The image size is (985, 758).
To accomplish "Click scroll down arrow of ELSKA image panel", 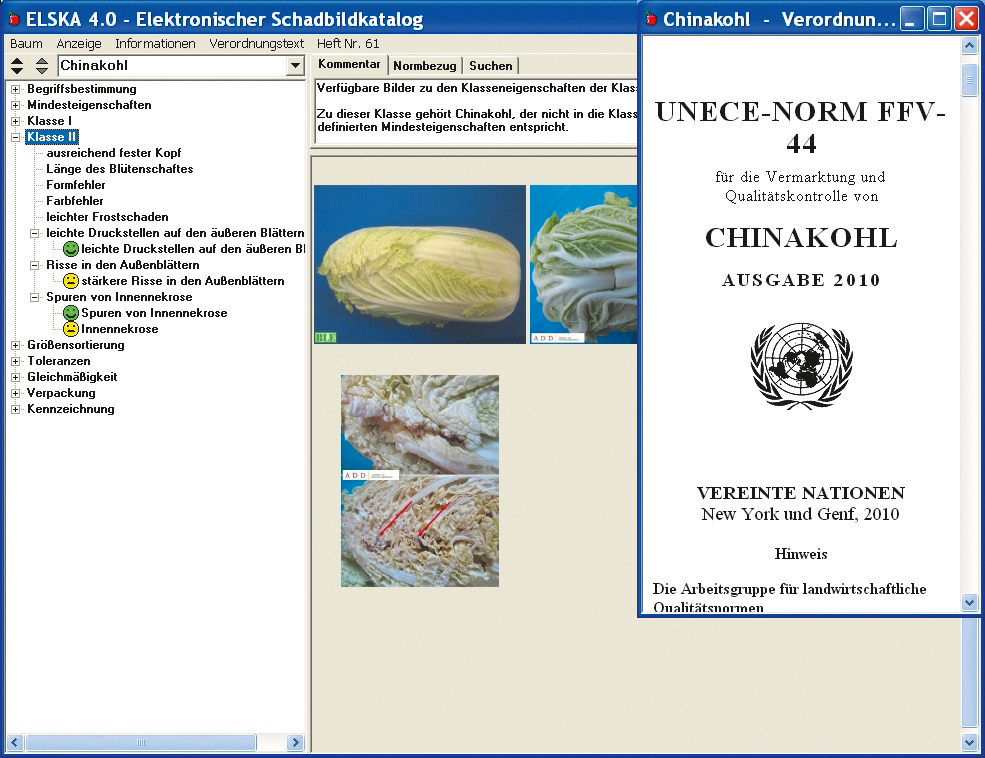I will 969,742.
